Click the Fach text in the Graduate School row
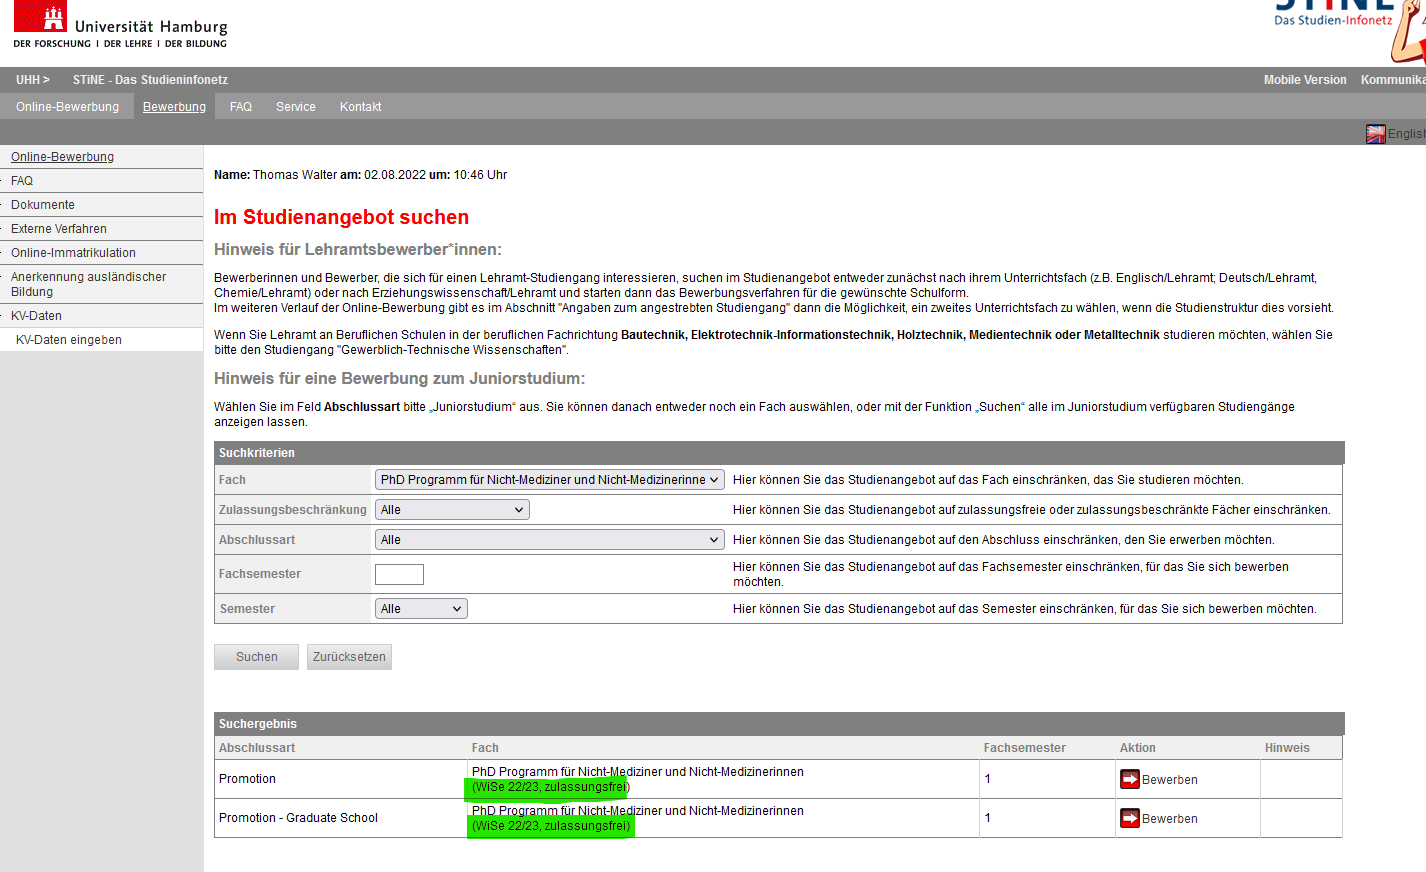Image resolution: width=1426 pixels, height=872 pixels. tap(637, 818)
